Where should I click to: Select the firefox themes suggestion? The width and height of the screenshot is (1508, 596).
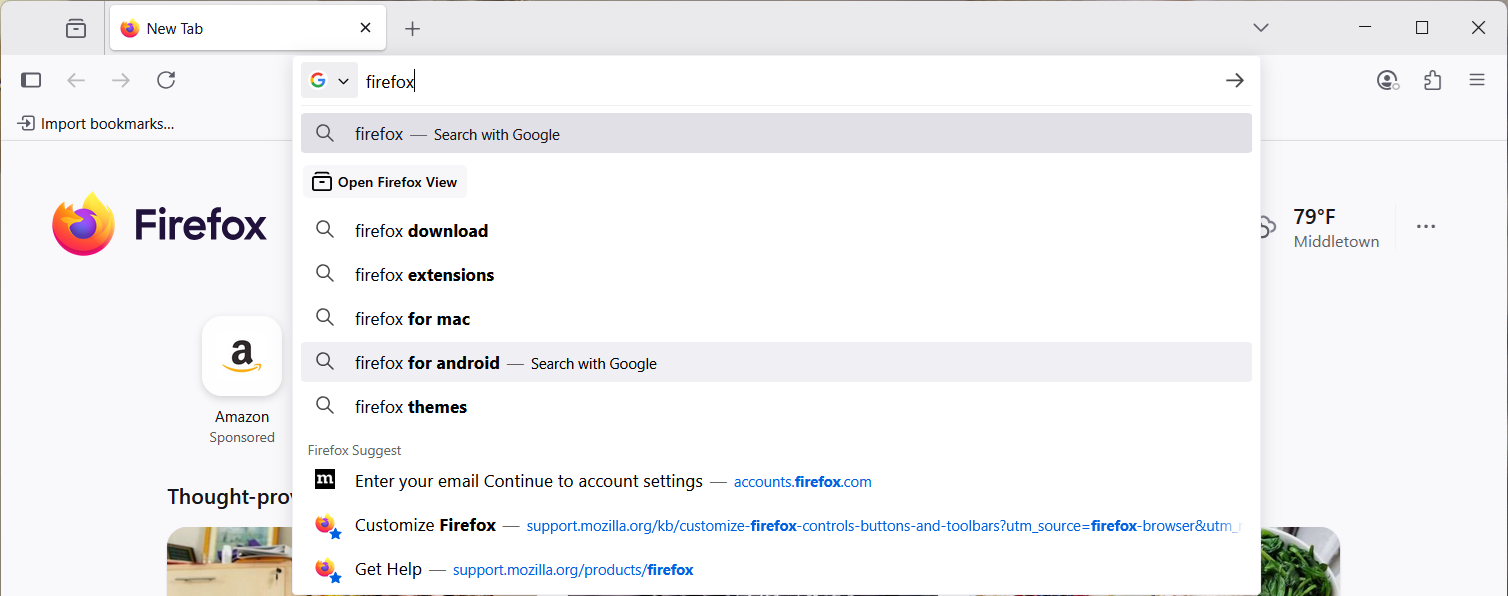pos(410,406)
